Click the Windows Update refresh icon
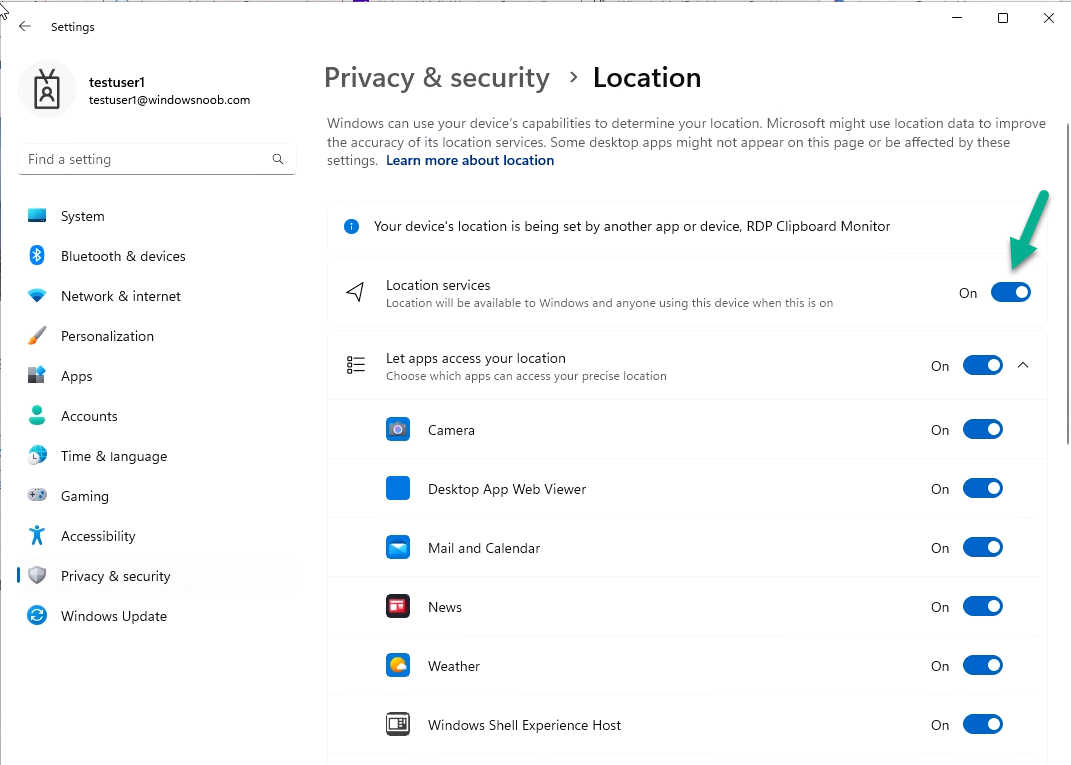The height and width of the screenshot is (765, 1071). (37, 615)
